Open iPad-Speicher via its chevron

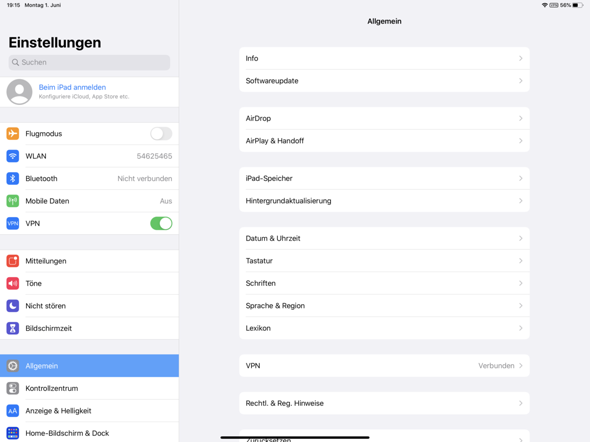click(x=521, y=178)
